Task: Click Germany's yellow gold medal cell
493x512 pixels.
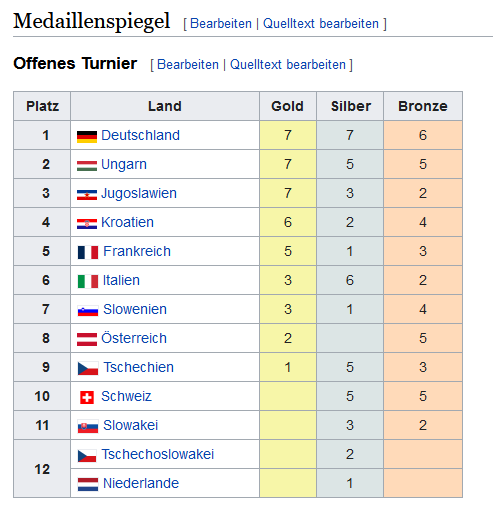Action: 288,135
